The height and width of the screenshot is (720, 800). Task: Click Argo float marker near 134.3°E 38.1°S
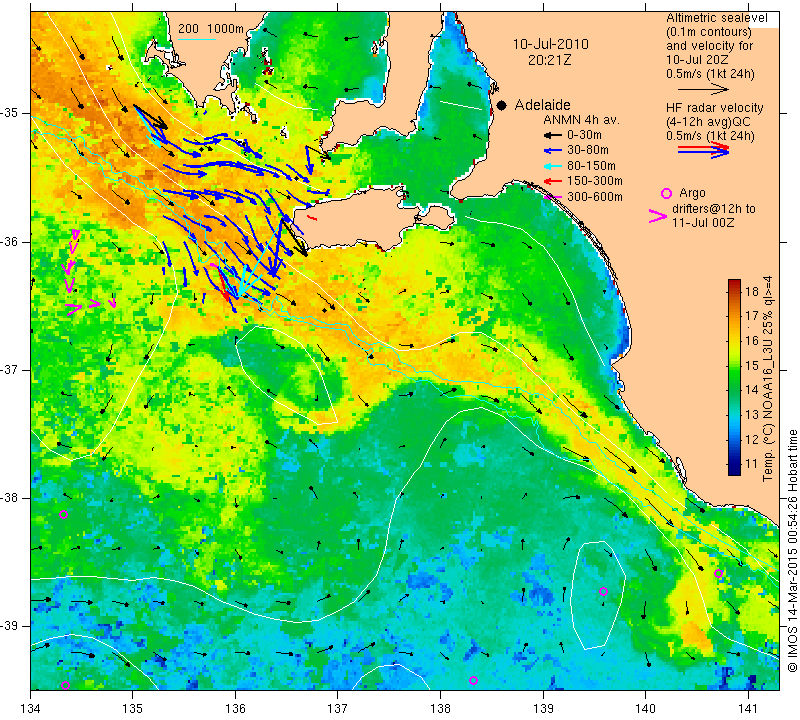point(63,514)
